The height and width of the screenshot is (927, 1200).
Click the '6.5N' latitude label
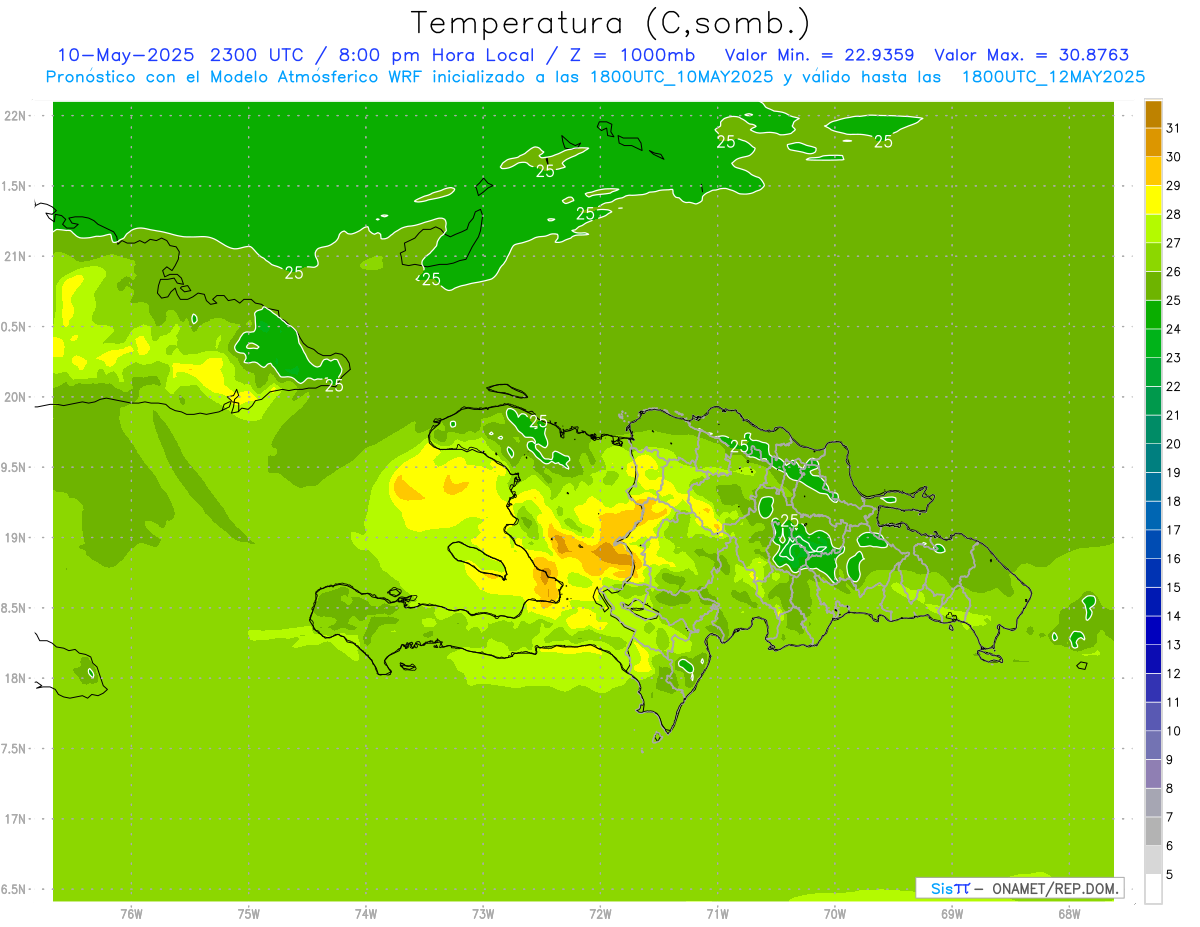pos(15,890)
